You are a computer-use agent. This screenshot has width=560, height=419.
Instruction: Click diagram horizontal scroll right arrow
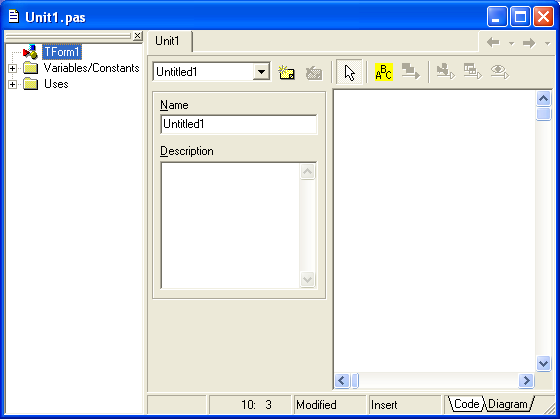pyautogui.click(x=526, y=380)
